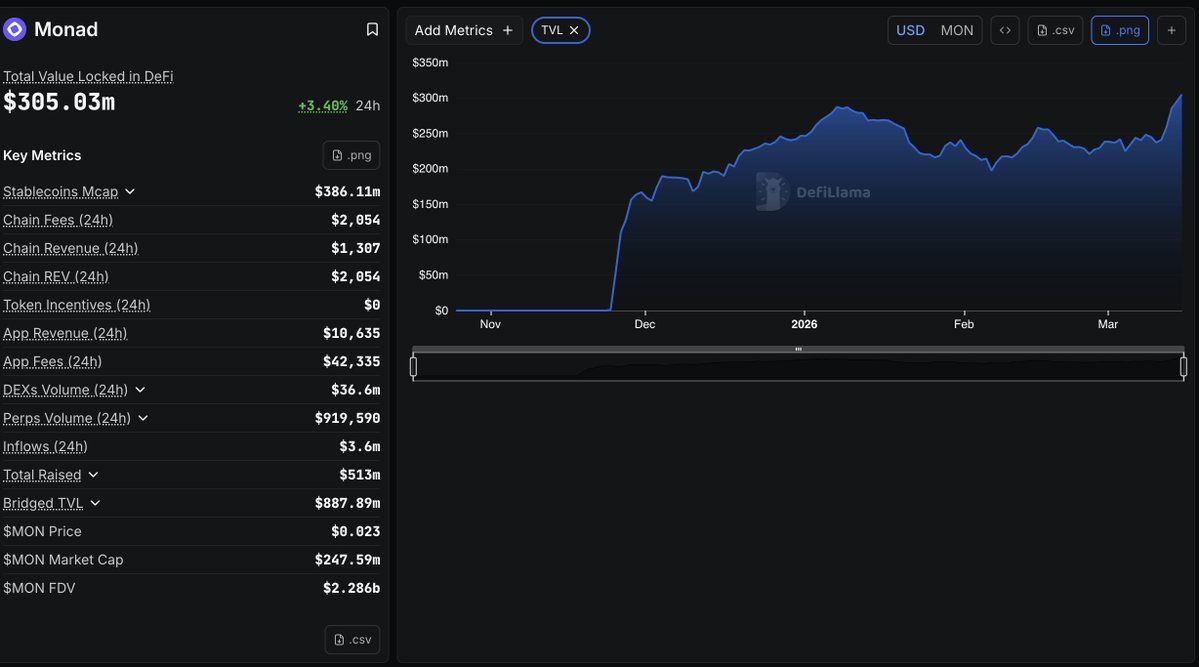Expand the Perps Volume (24h) breakdown
Image resolution: width=1199 pixels, height=667 pixels.
(143, 418)
